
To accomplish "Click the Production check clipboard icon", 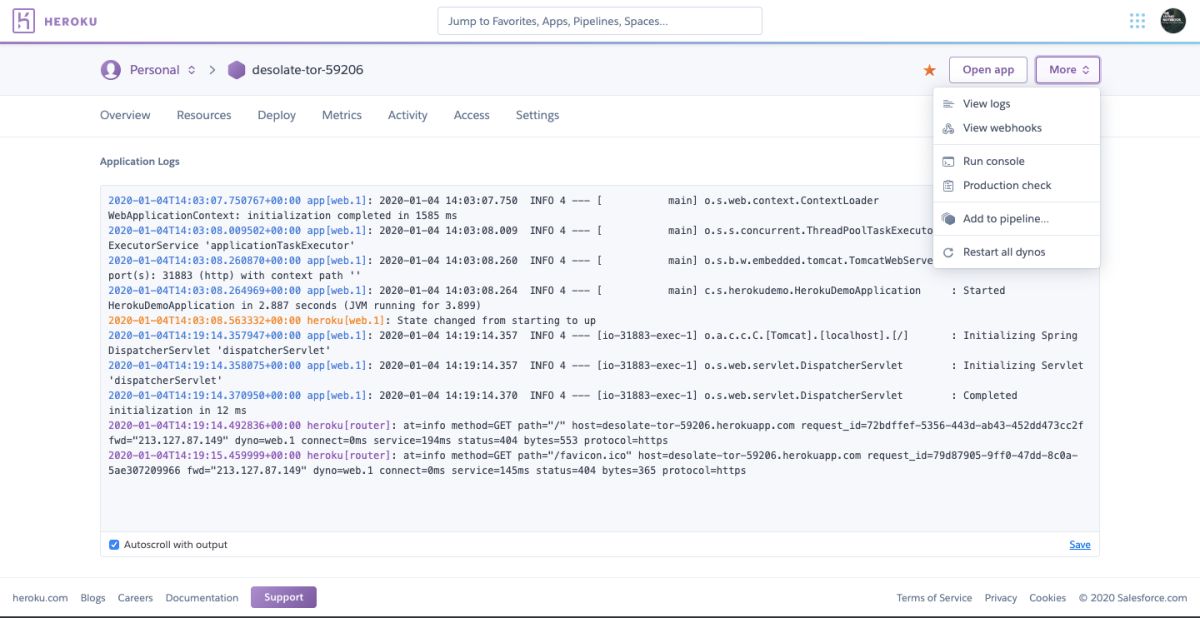I will (x=948, y=185).
